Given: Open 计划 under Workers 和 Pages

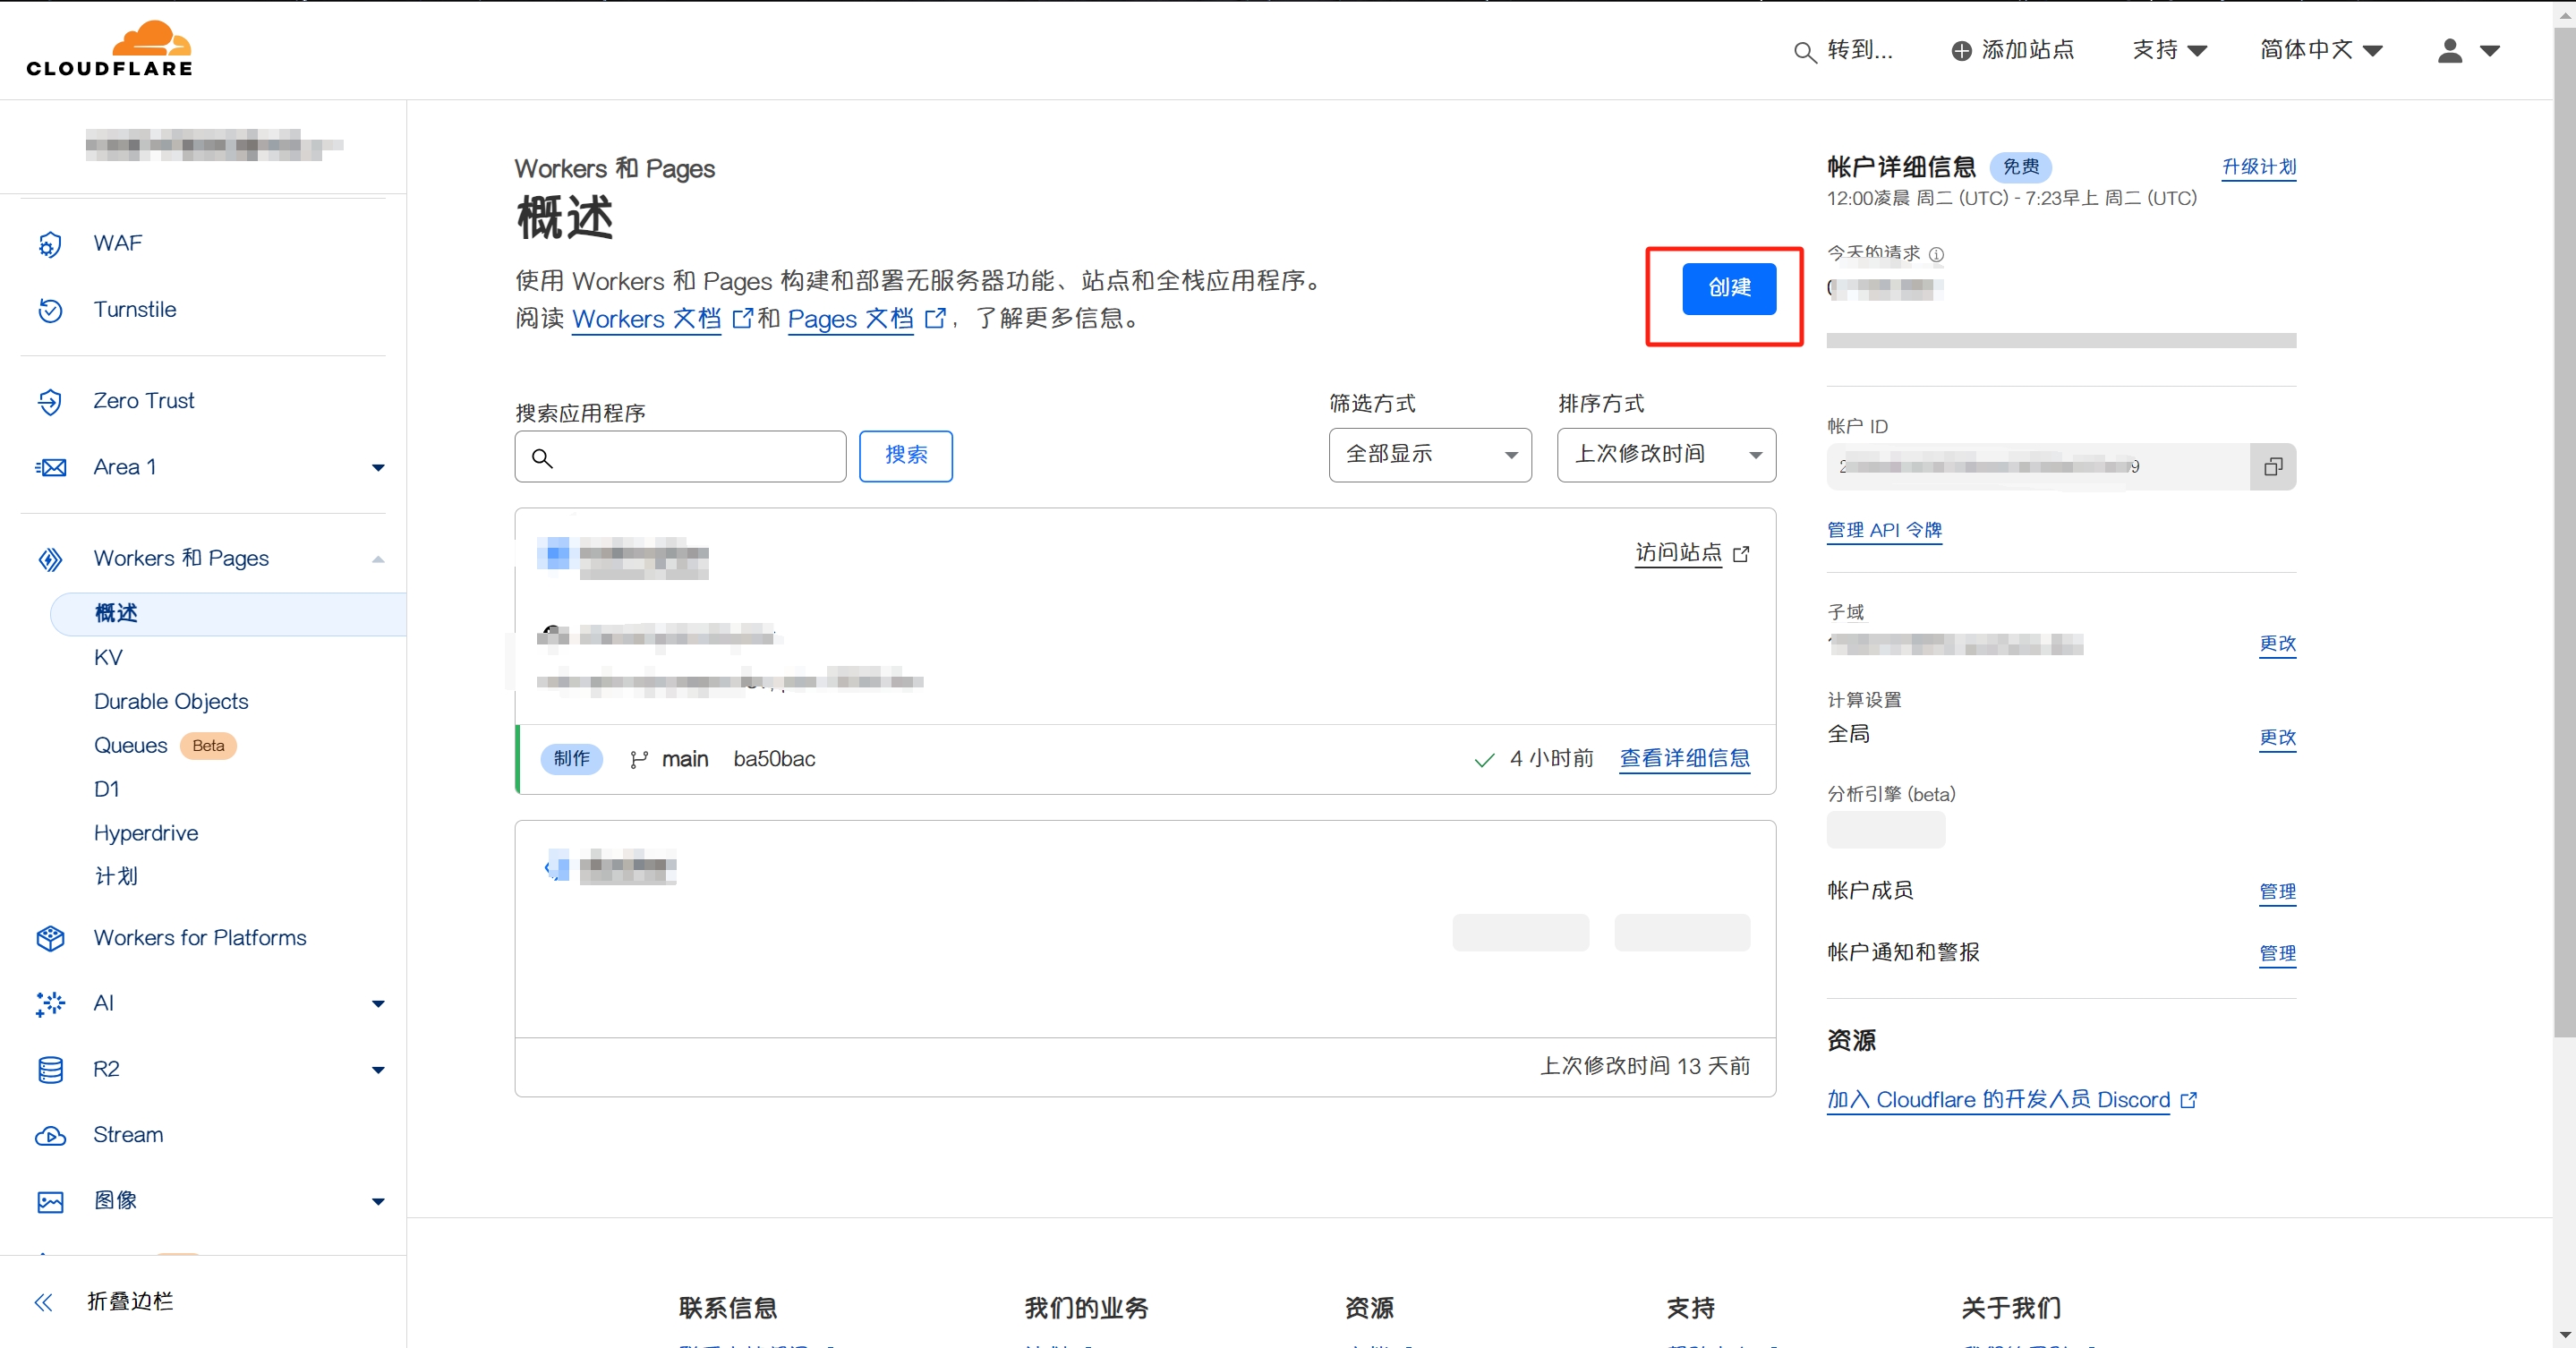Looking at the screenshot, I should (116, 877).
